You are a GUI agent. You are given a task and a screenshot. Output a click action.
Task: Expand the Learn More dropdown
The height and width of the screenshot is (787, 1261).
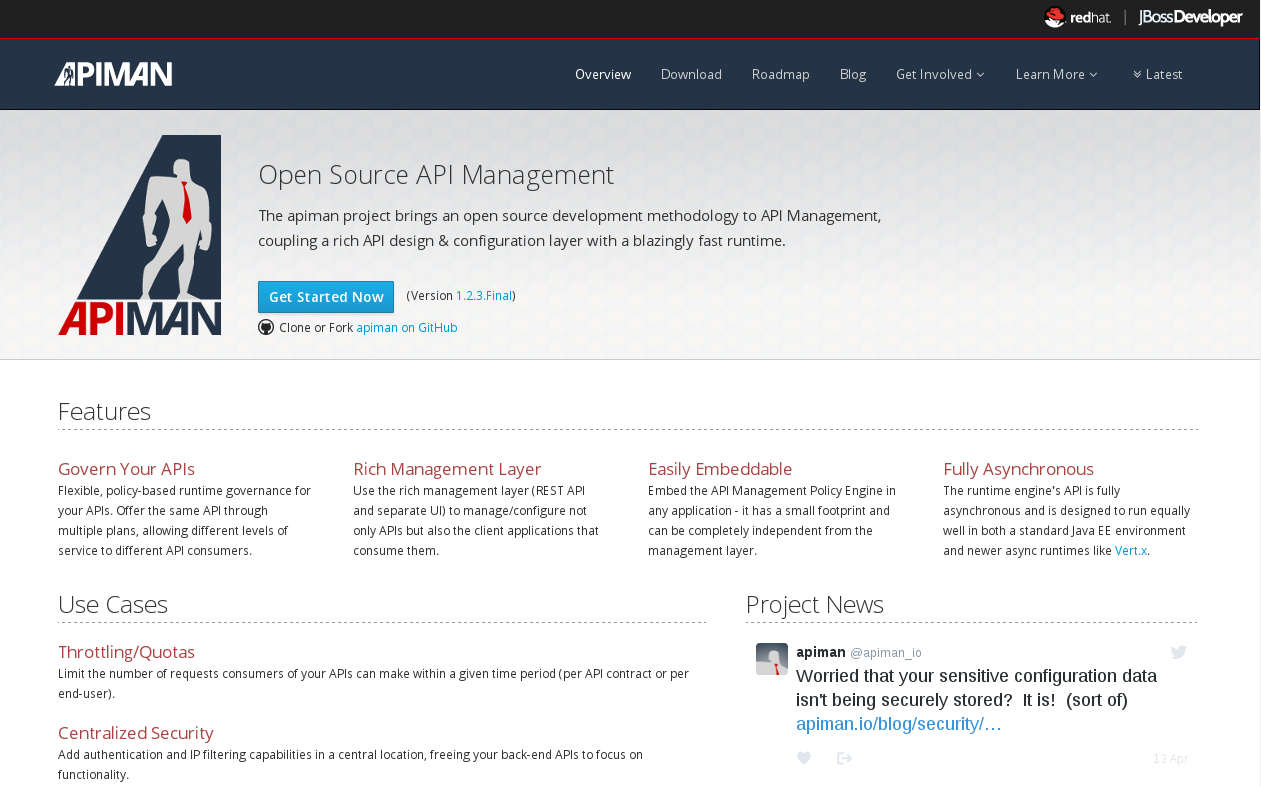(x=1056, y=74)
